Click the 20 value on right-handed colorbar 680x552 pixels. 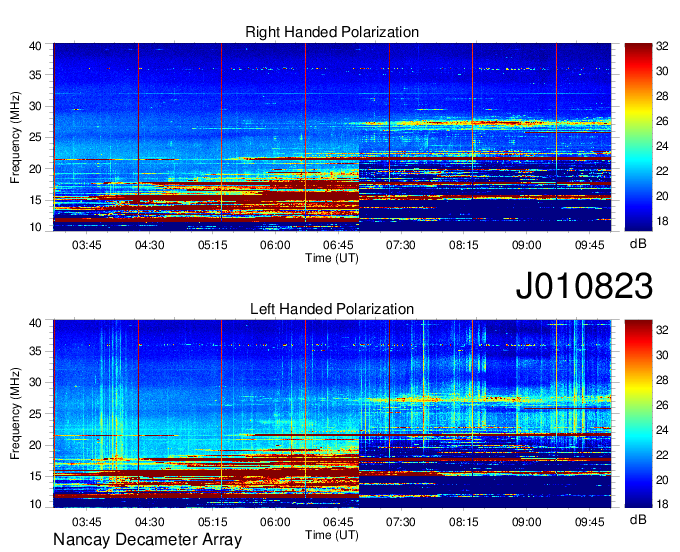click(x=662, y=196)
